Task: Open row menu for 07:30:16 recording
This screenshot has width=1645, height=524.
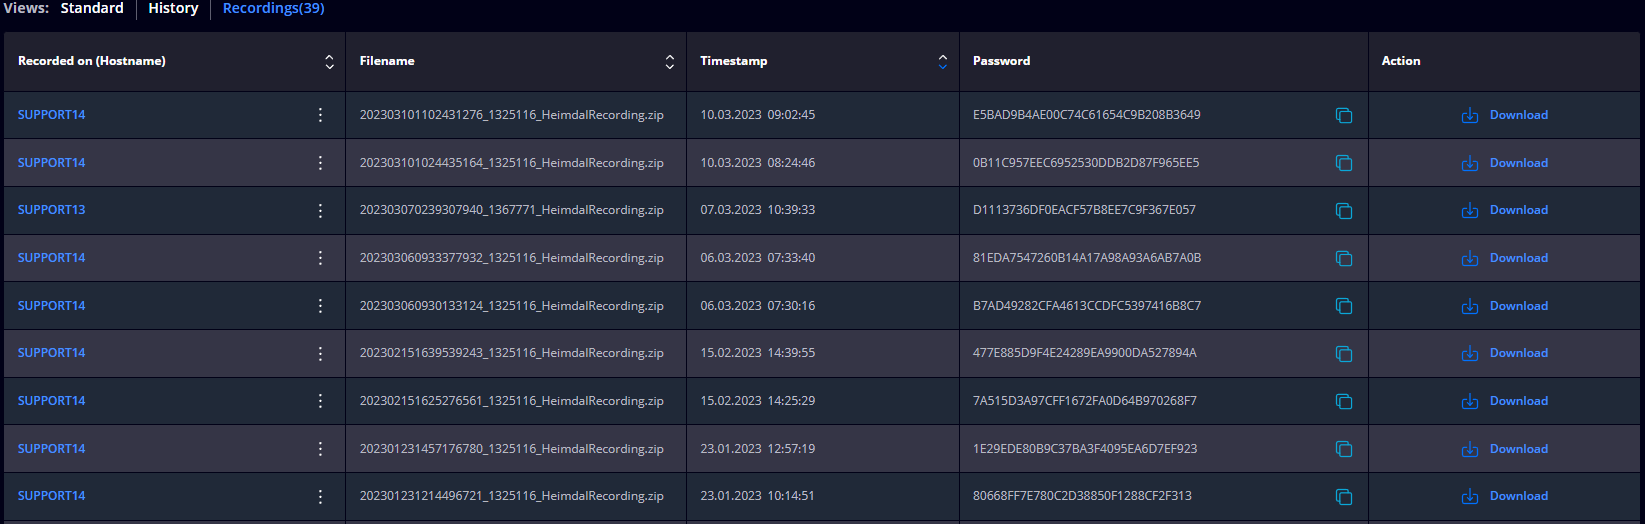Action: (320, 306)
